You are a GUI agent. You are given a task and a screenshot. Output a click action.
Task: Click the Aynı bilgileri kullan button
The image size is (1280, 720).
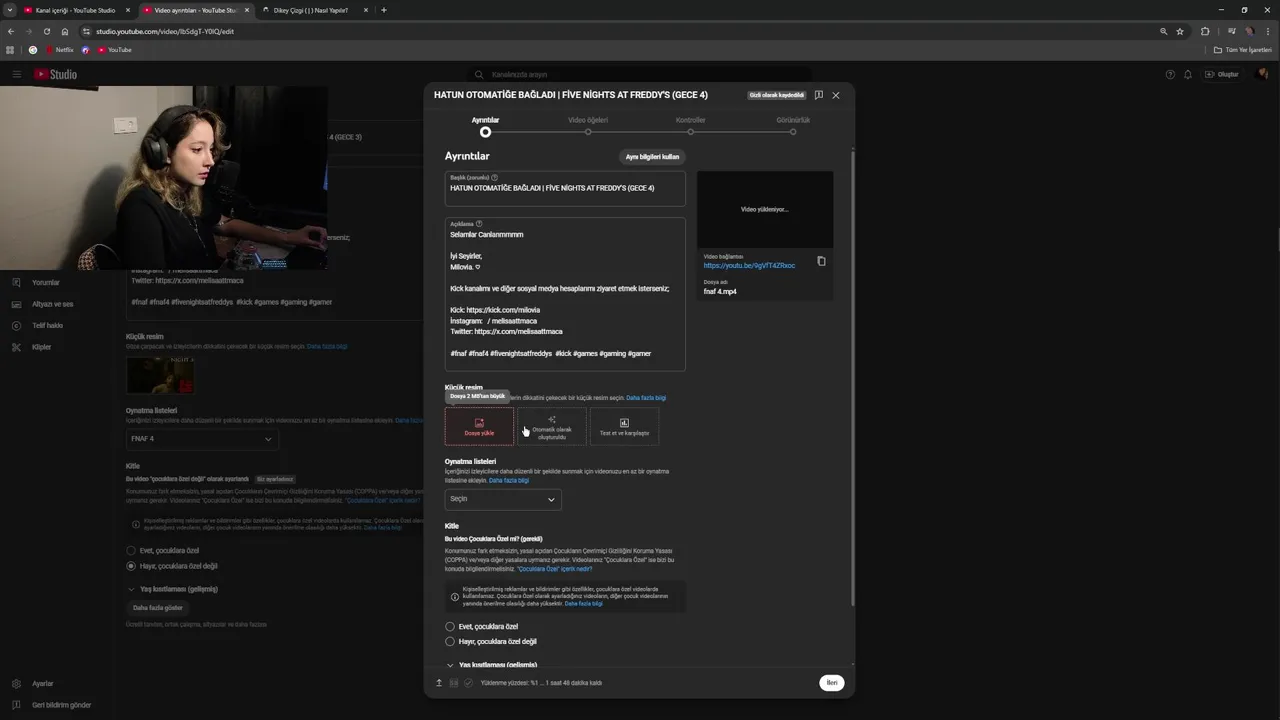pos(652,157)
